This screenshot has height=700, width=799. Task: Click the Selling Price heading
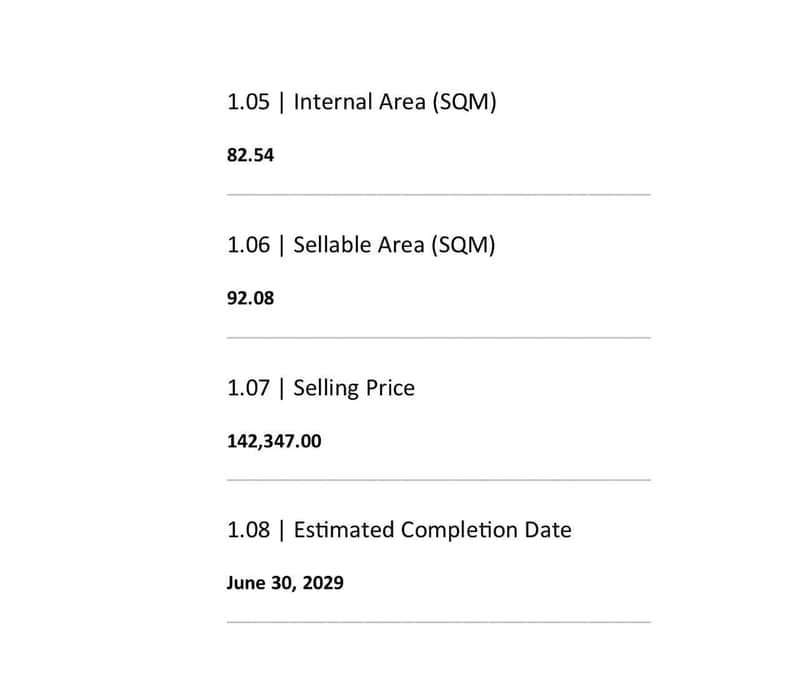pos(354,388)
